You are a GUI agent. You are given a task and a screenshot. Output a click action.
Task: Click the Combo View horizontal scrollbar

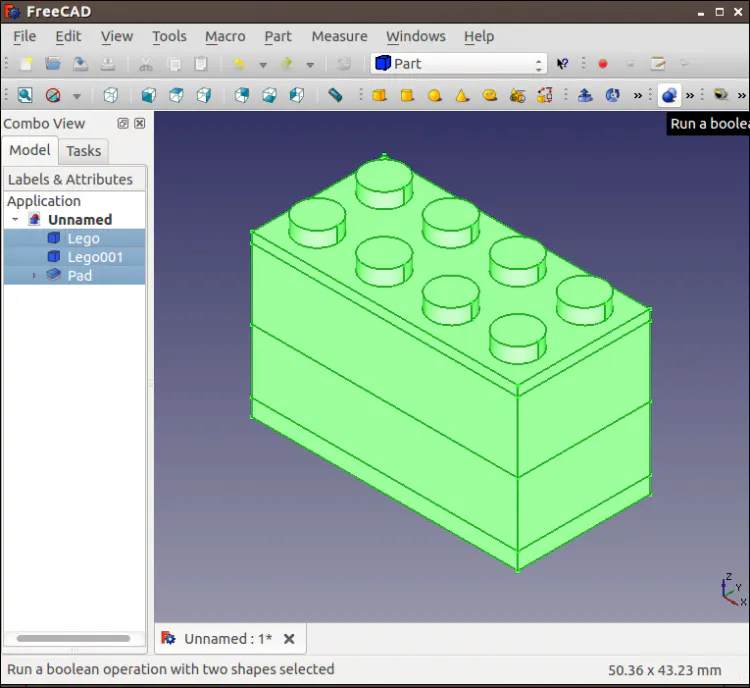click(73, 638)
